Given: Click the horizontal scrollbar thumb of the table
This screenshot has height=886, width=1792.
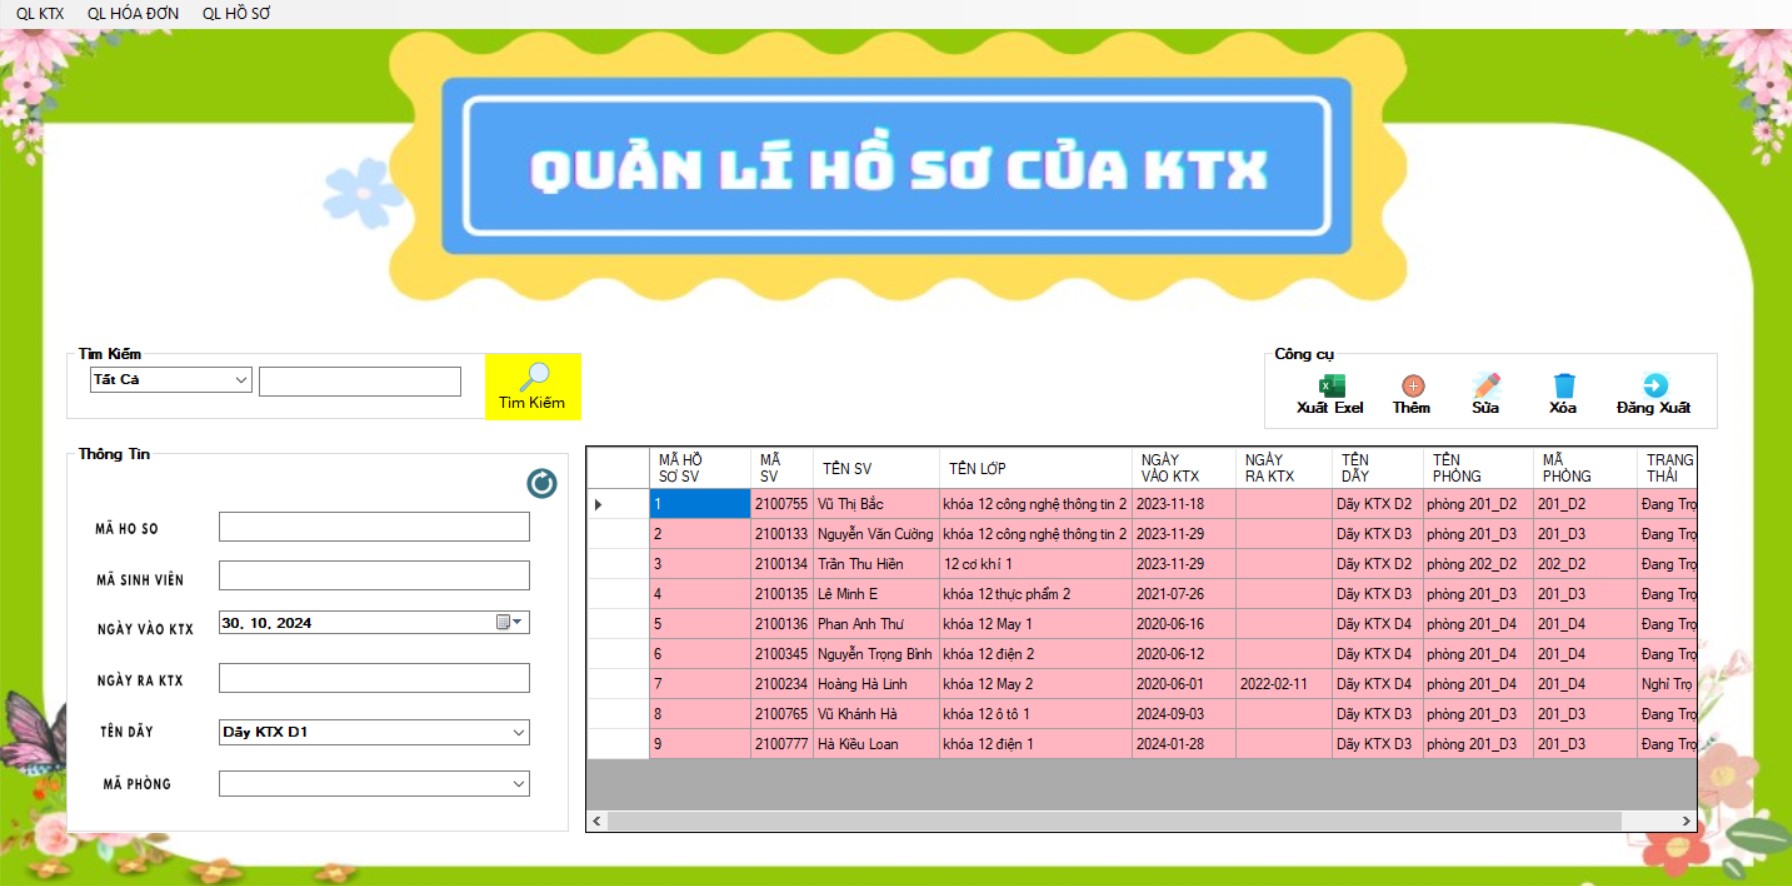Looking at the screenshot, I should (1114, 821).
